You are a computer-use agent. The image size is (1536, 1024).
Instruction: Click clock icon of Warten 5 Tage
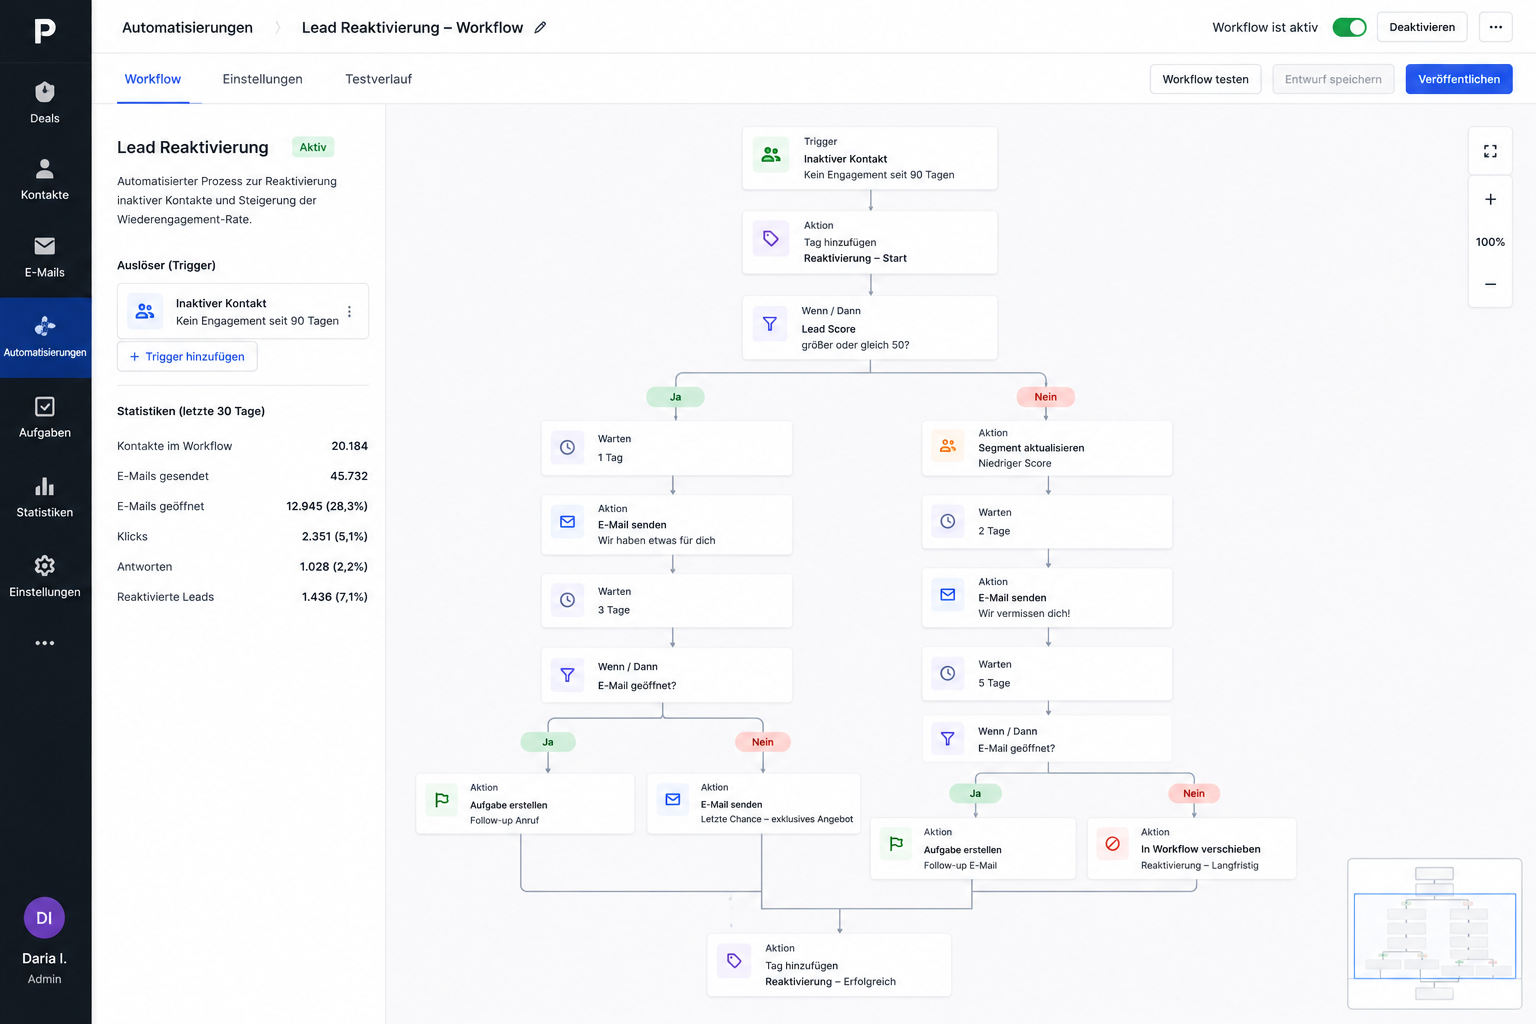click(948, 674)
